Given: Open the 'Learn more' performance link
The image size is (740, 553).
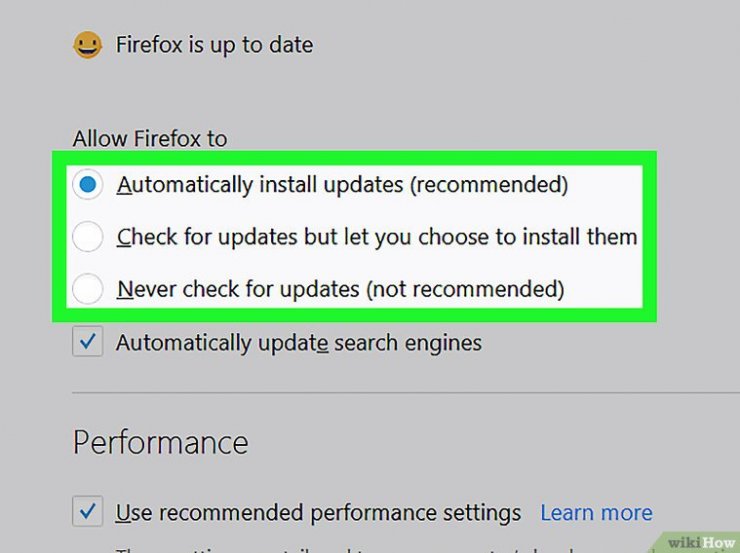Looking at the screenshot, I should tap(596, 513).
